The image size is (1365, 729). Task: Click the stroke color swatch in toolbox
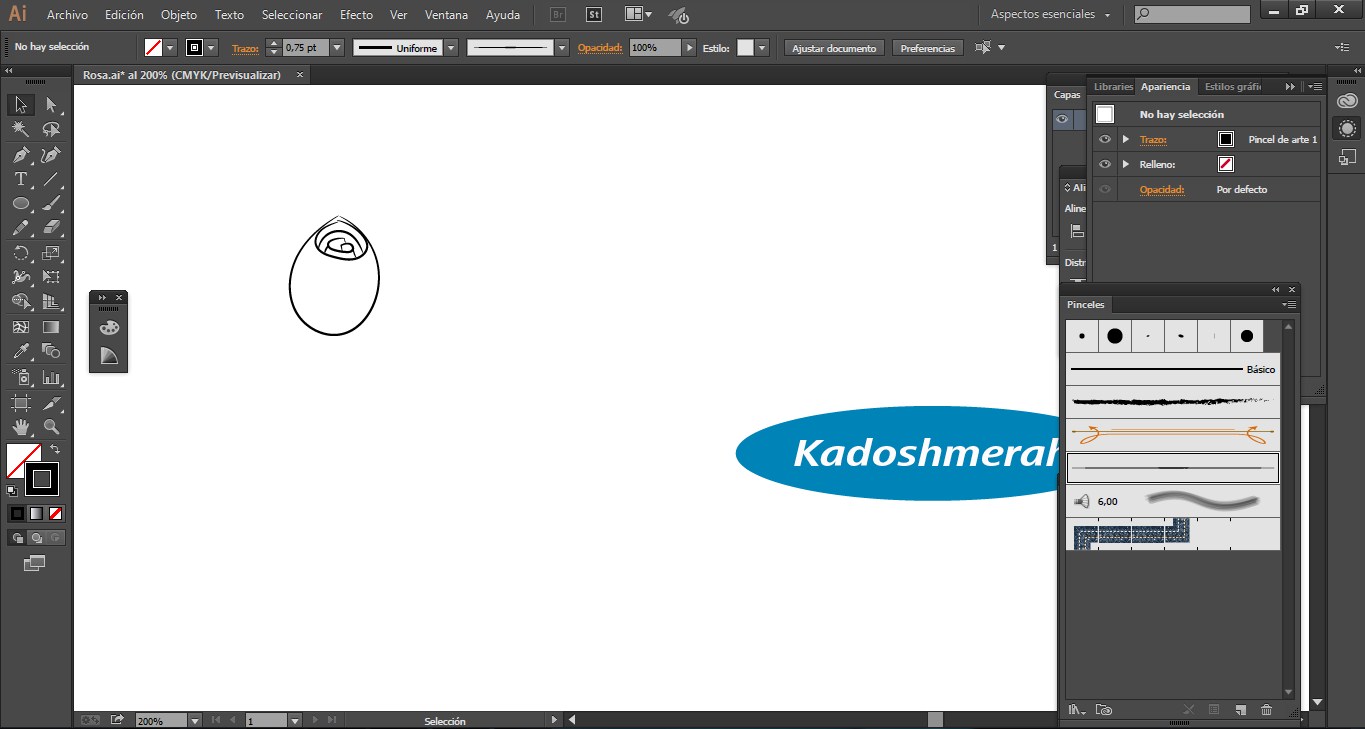(42, 479)
